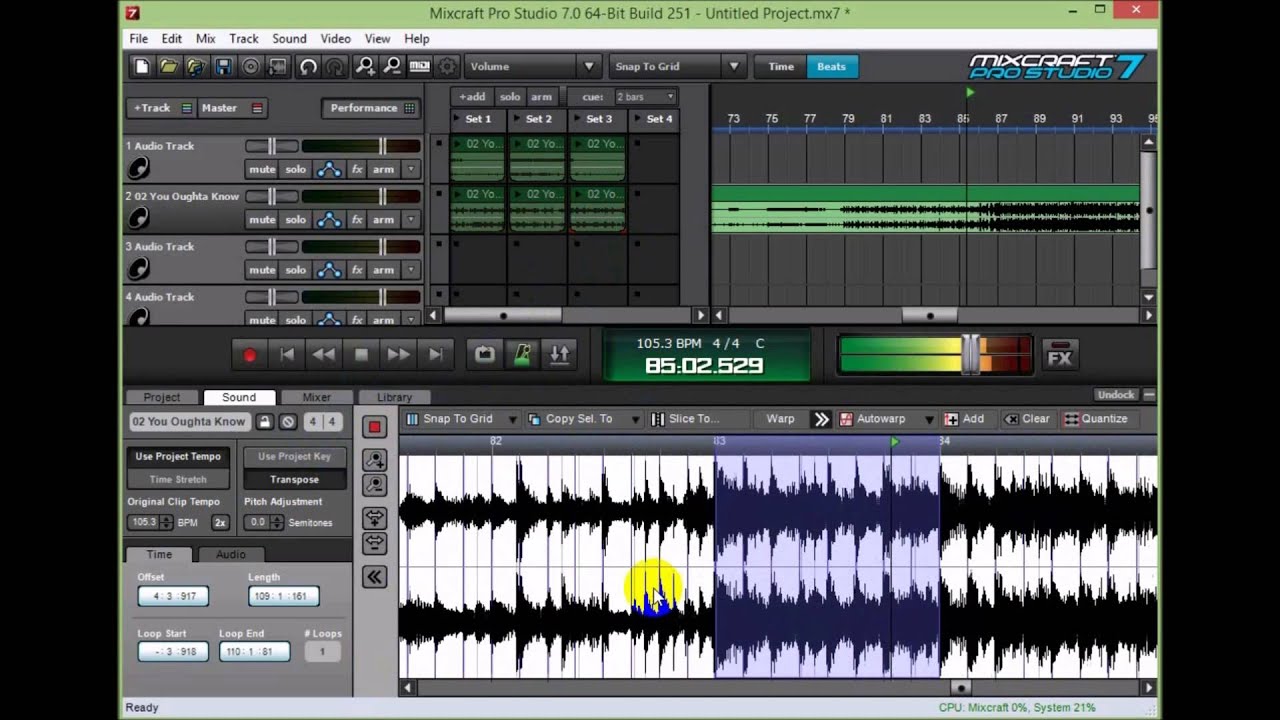The height and width of the screenshot is (720, 1280).
Task: Save the project with the floppy icon
Action: (x=223, y=67)
